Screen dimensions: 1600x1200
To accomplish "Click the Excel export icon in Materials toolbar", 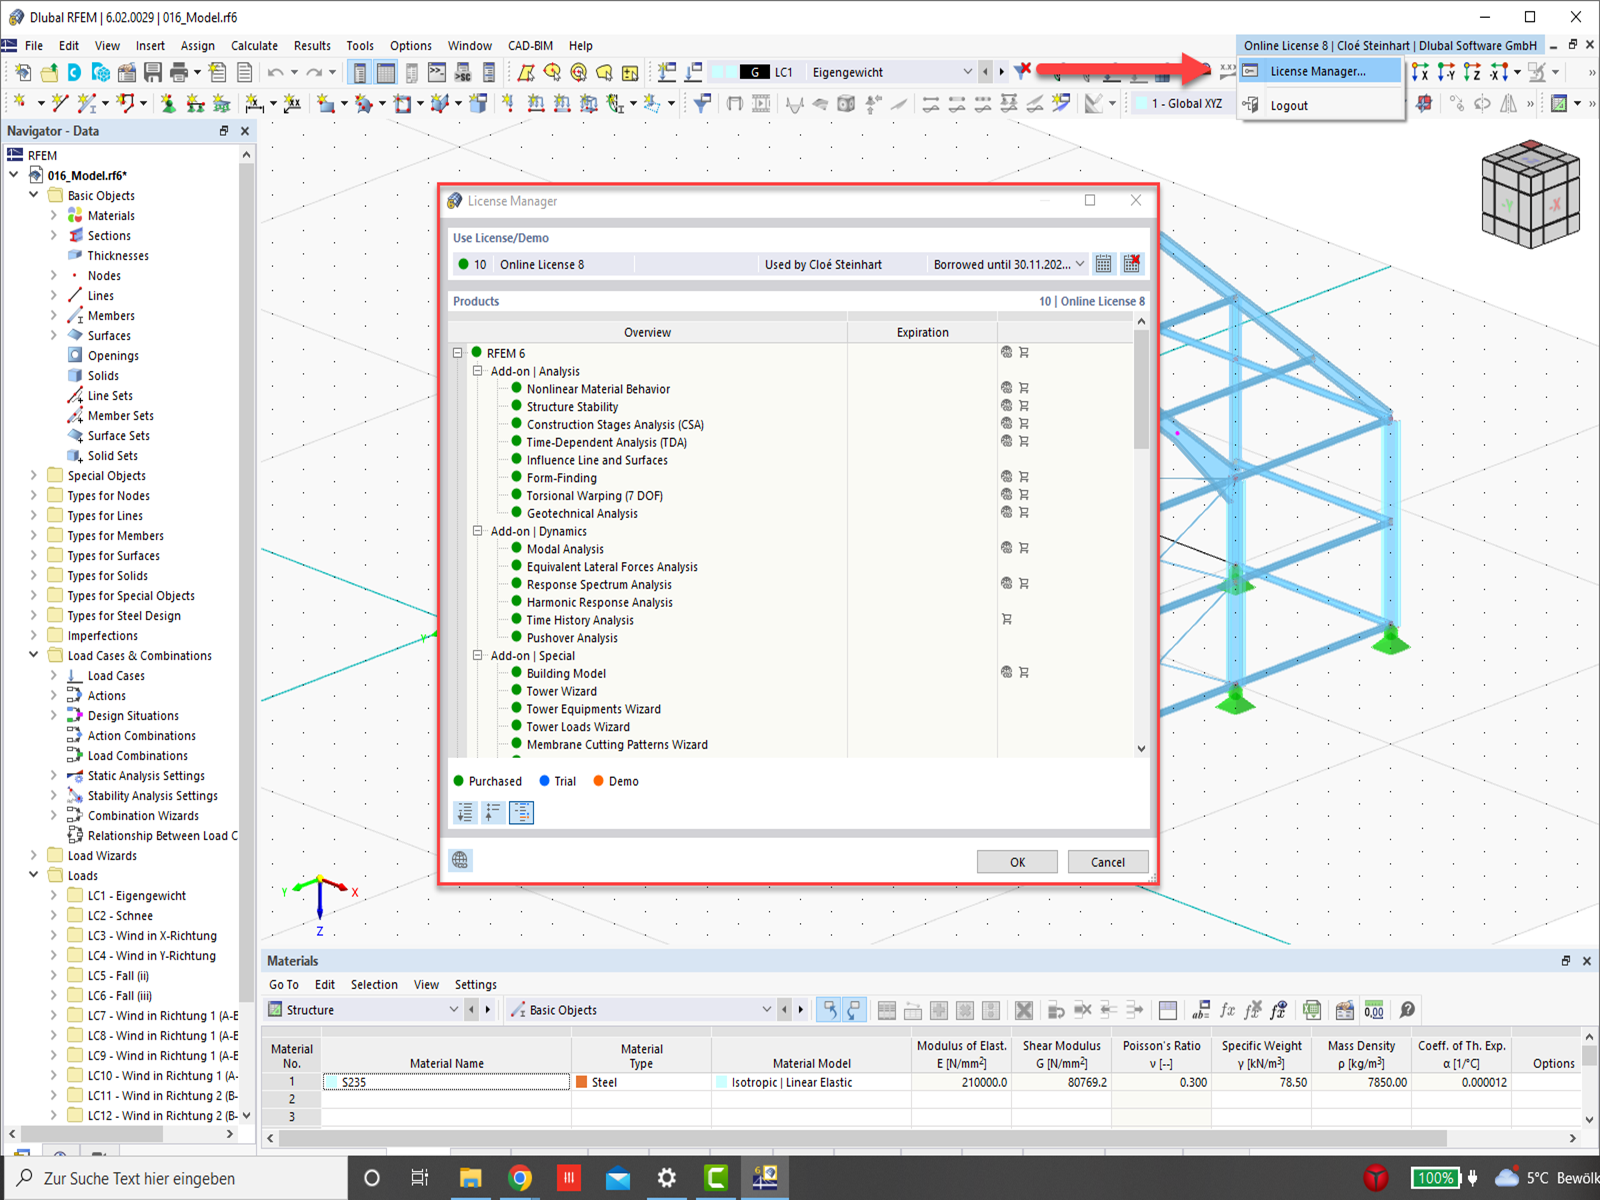I will (1312, 1010).
